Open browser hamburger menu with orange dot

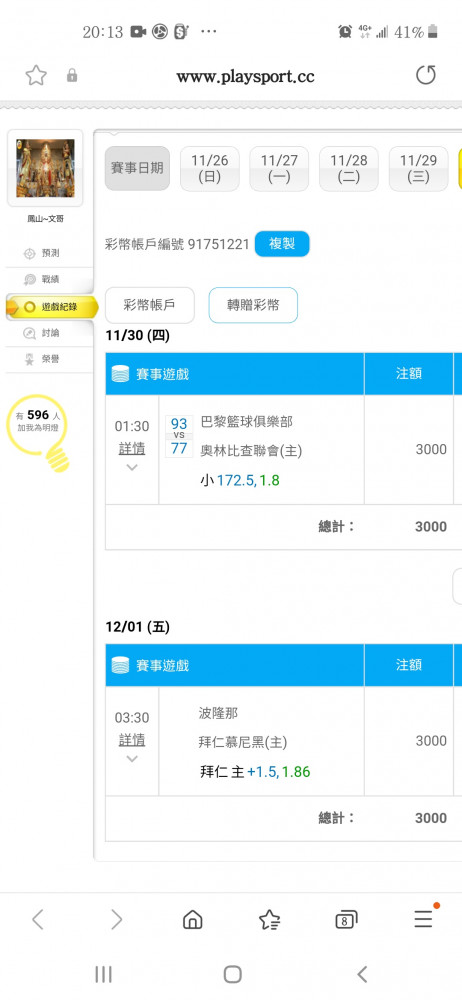tap(425, 916)
